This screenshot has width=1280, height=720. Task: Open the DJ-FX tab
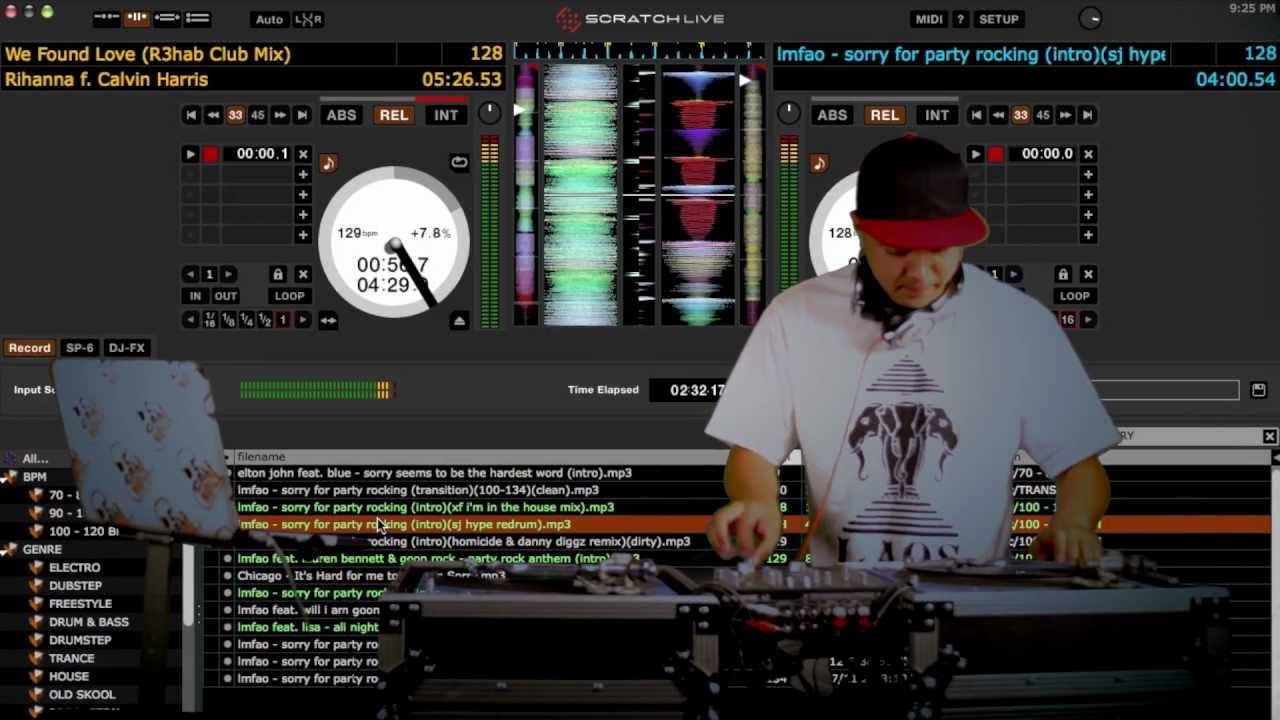tap(127, 348)
